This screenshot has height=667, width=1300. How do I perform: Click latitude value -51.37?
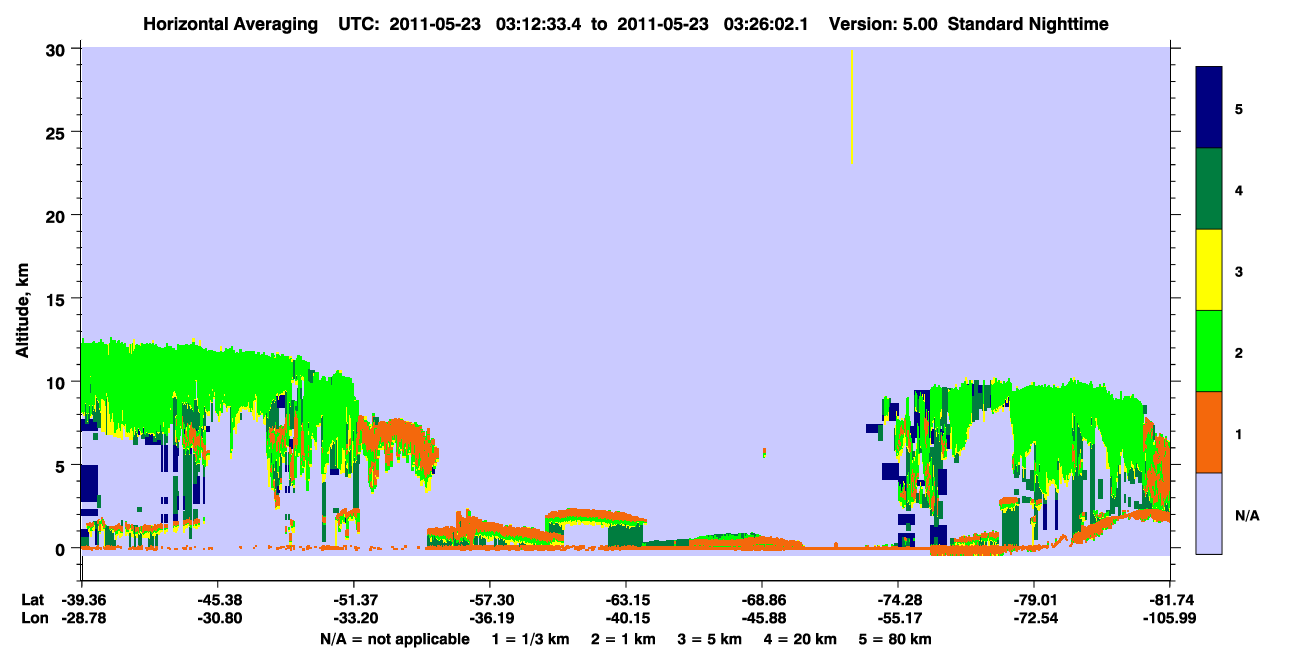coord(353,600)
